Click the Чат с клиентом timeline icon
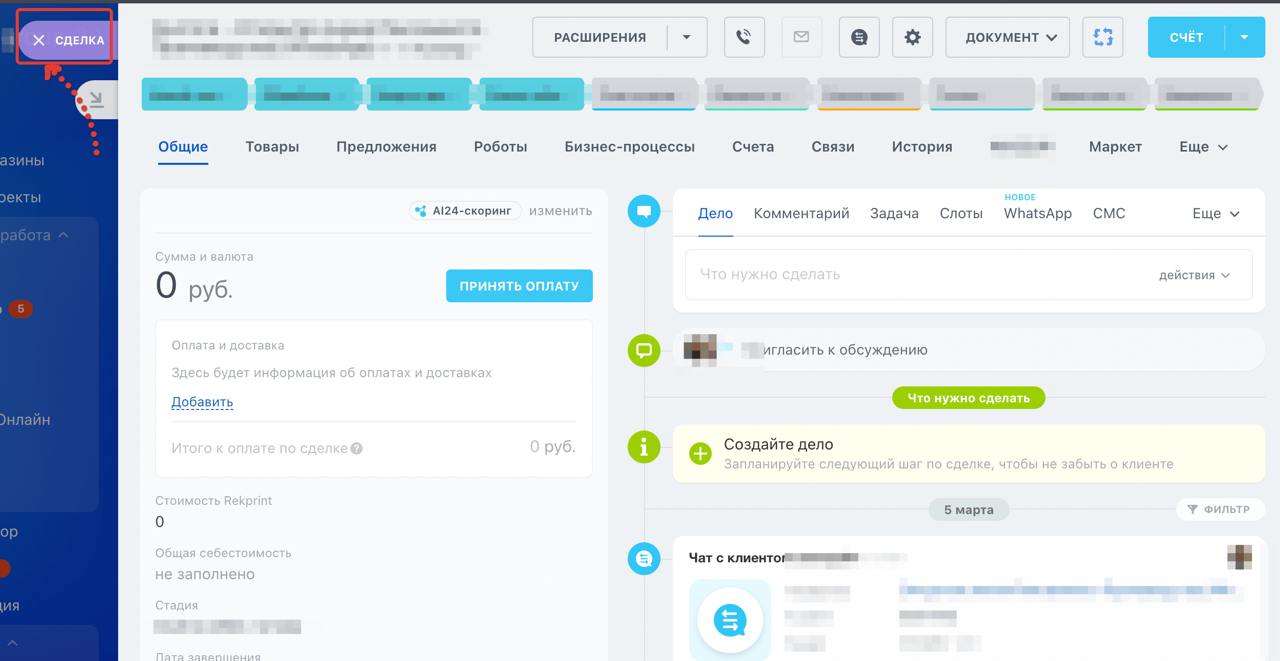The image size is (1280, 661). tap(644, 558)
